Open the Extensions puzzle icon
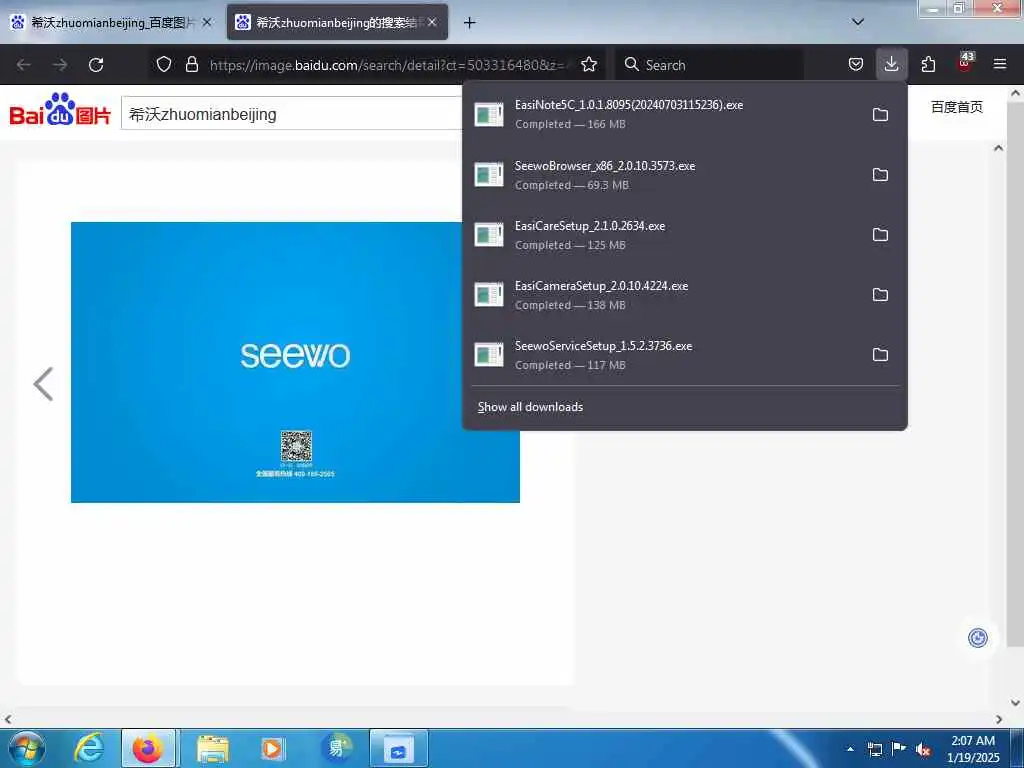Image resolution: width=1024 pixels, height=768 pixels. (928, 64)
